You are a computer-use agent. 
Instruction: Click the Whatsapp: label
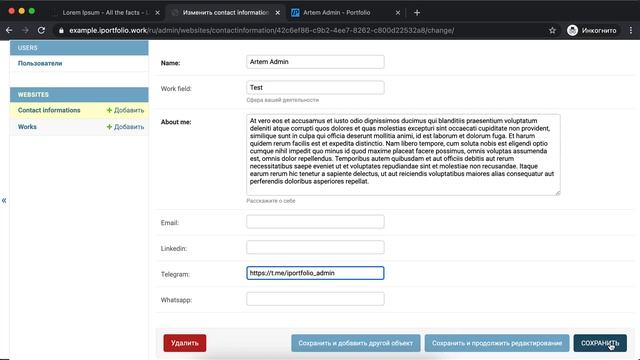point(176,300)
